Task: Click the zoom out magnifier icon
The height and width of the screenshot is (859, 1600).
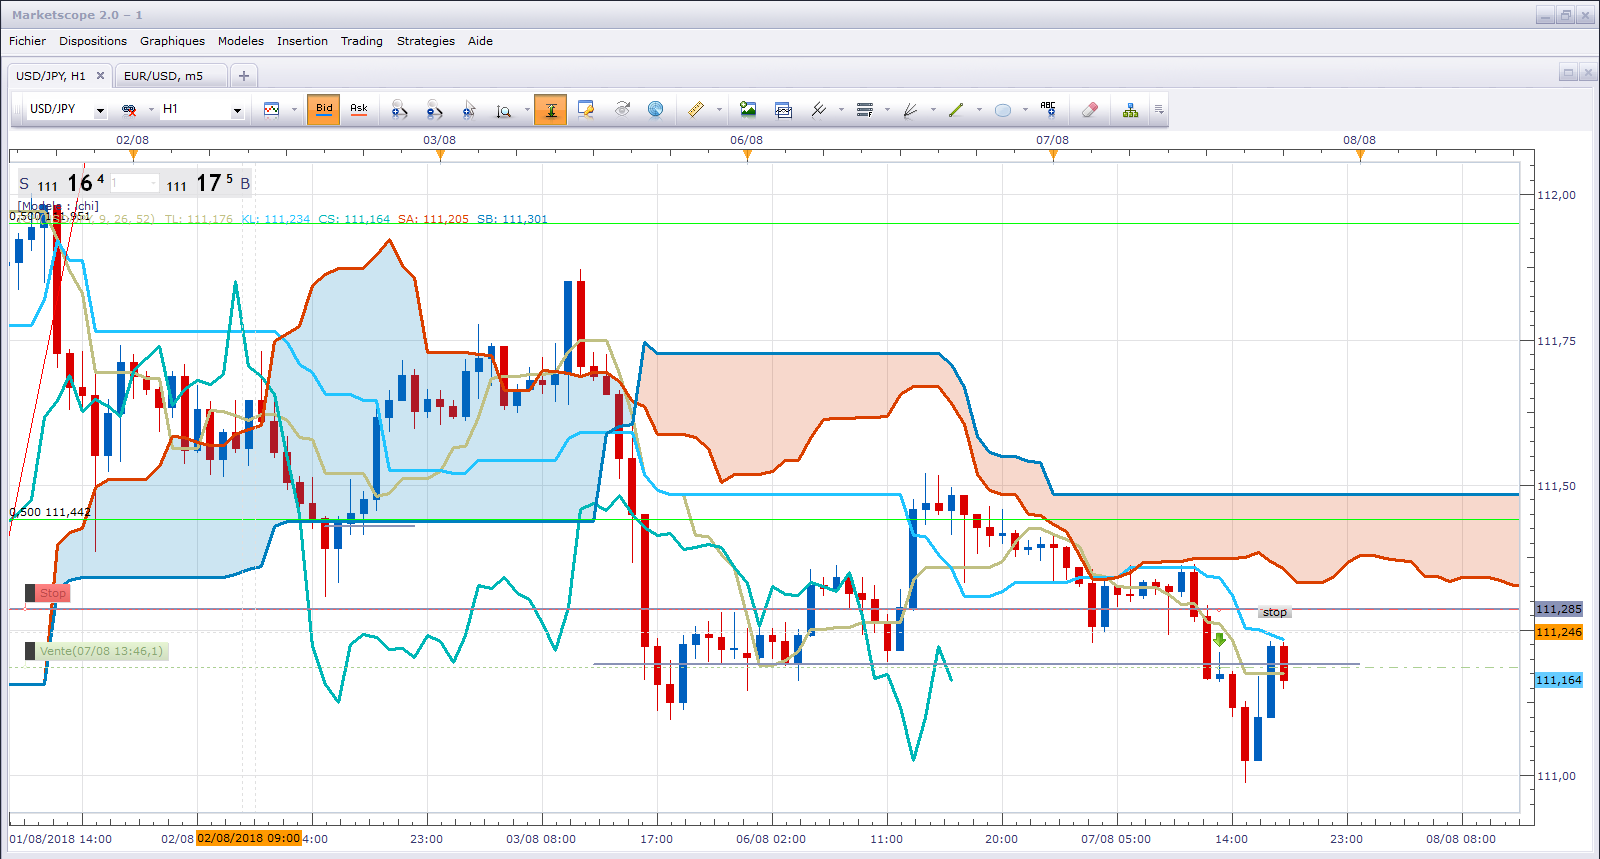Action: click(x=434, y=110)
